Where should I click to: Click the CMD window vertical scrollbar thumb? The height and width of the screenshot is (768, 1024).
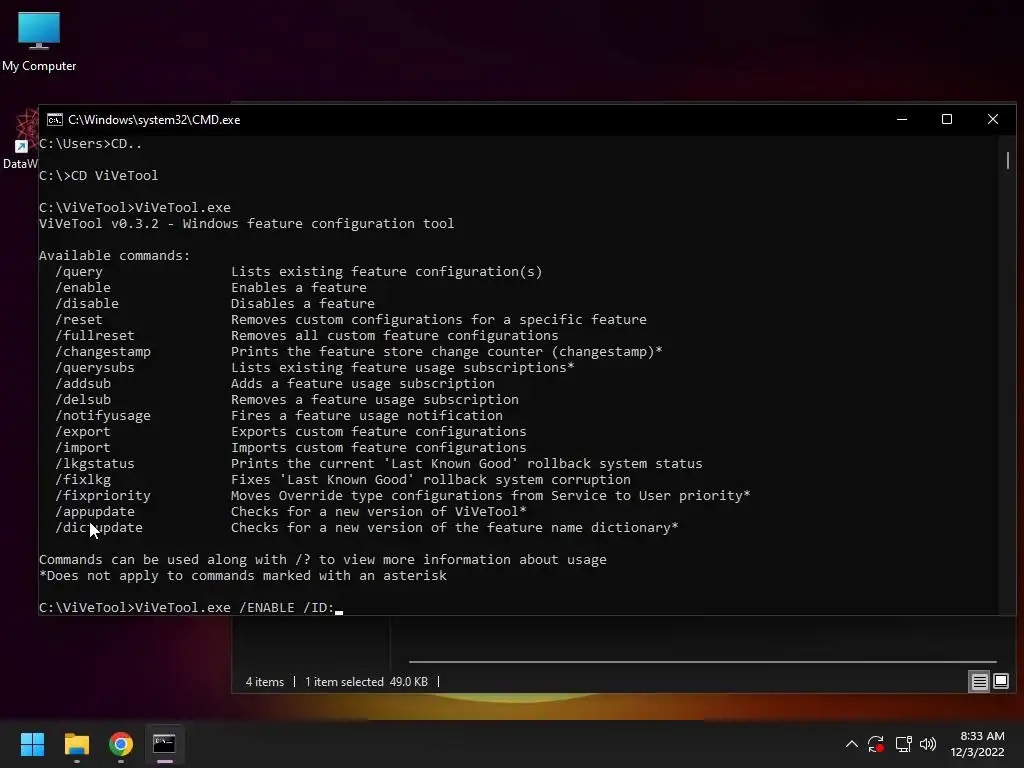pyautogui.click(x=1008, y=160)
